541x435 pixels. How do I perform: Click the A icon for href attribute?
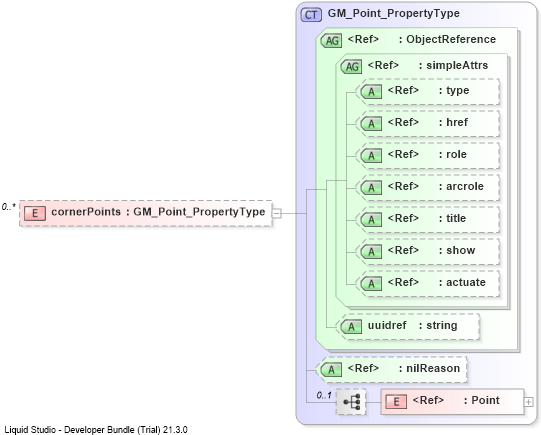(x=371, y=123)
